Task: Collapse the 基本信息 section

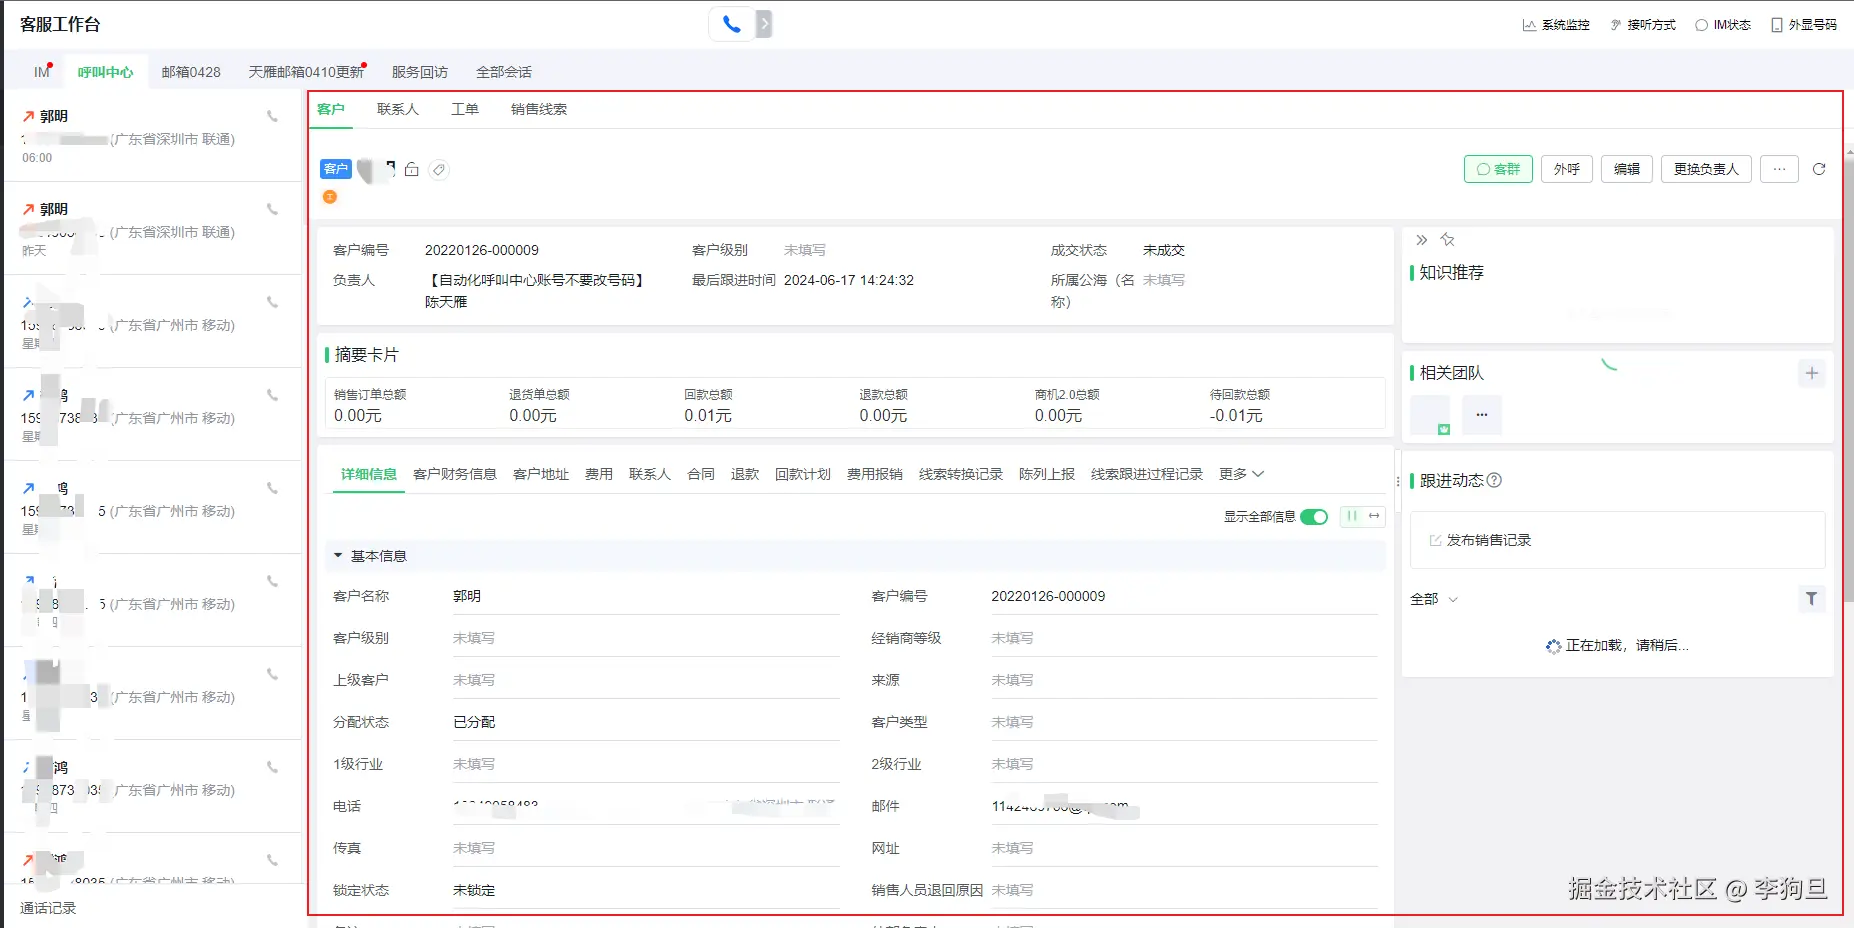Action: tap(338, 556)
